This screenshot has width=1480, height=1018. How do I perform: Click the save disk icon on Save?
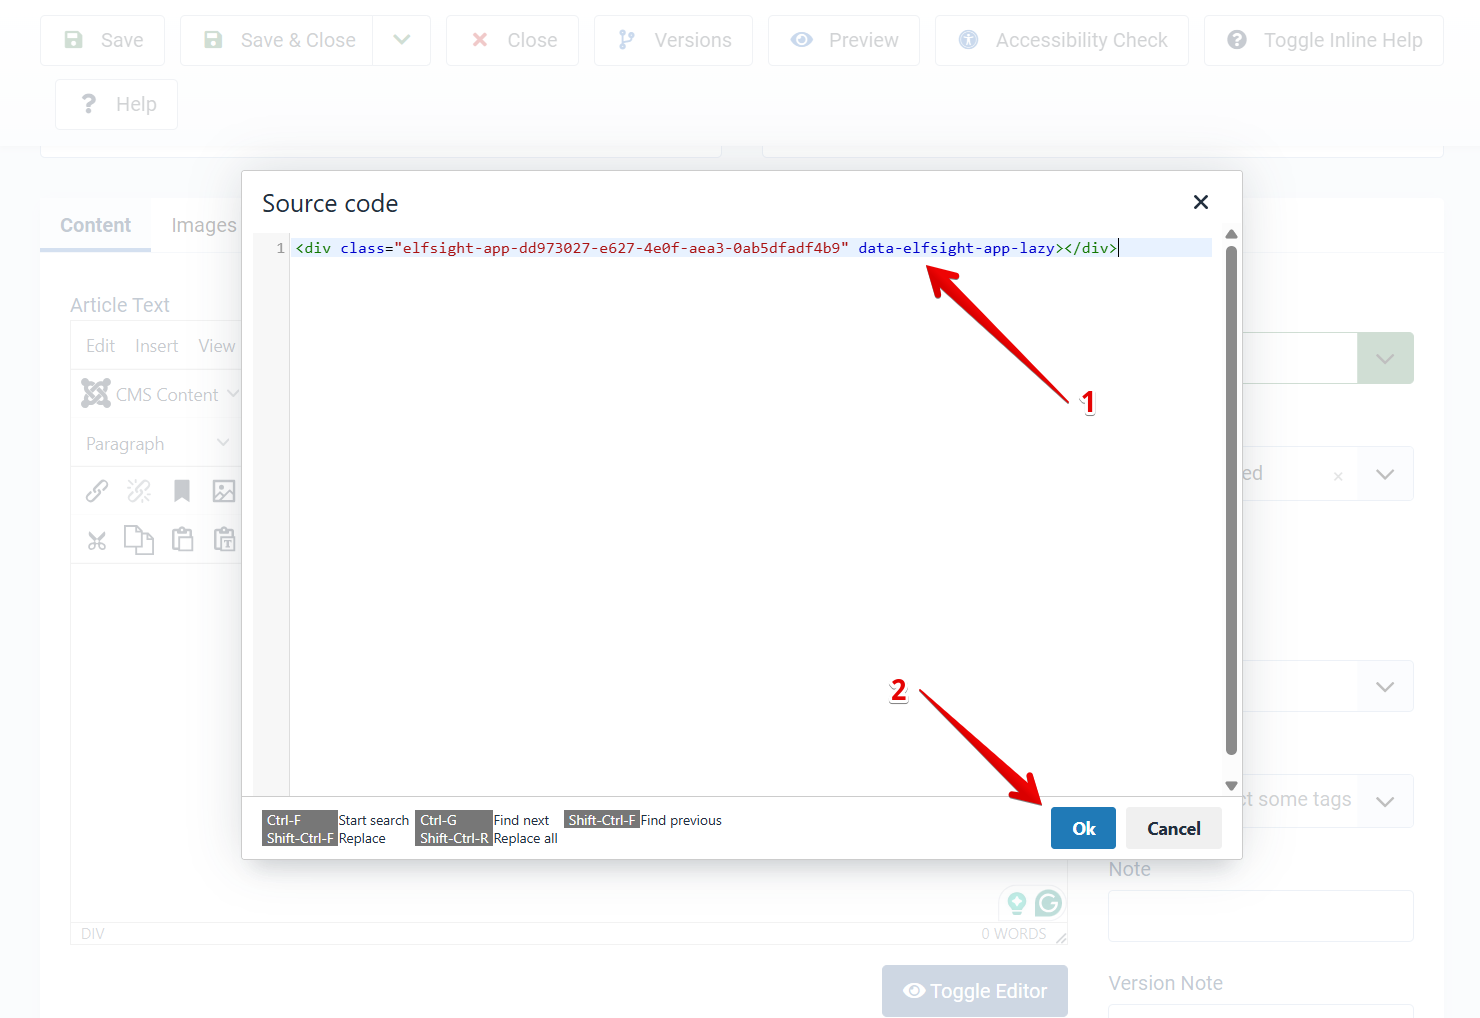click(x=73, y=40)
